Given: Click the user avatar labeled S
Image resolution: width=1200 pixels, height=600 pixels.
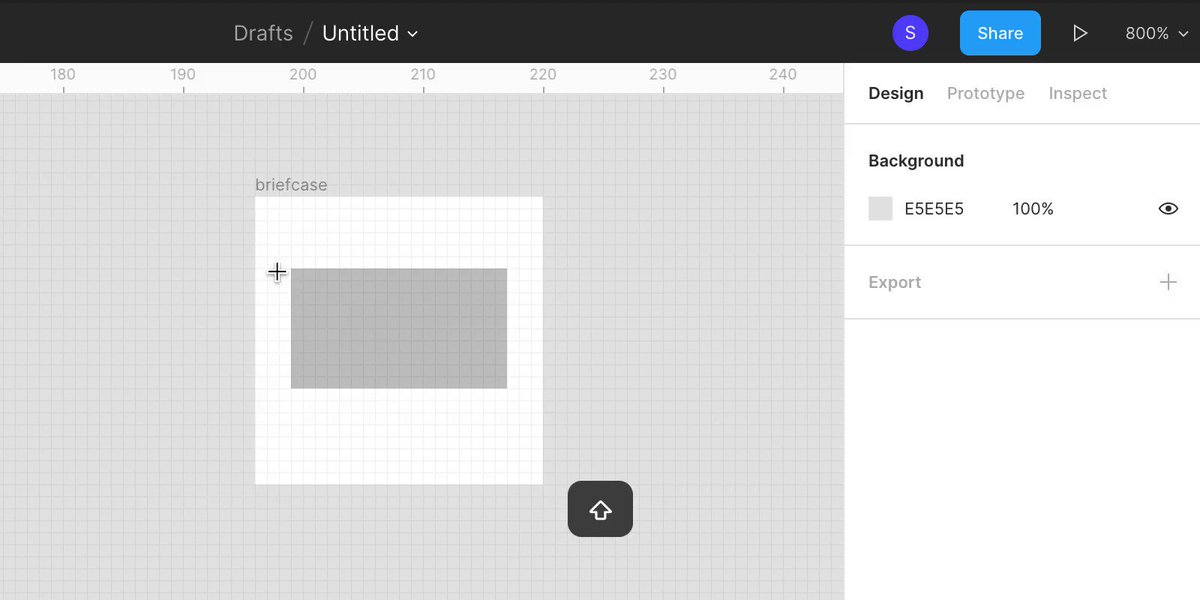Looking at the screenshot, I should (x=910, y=33).
